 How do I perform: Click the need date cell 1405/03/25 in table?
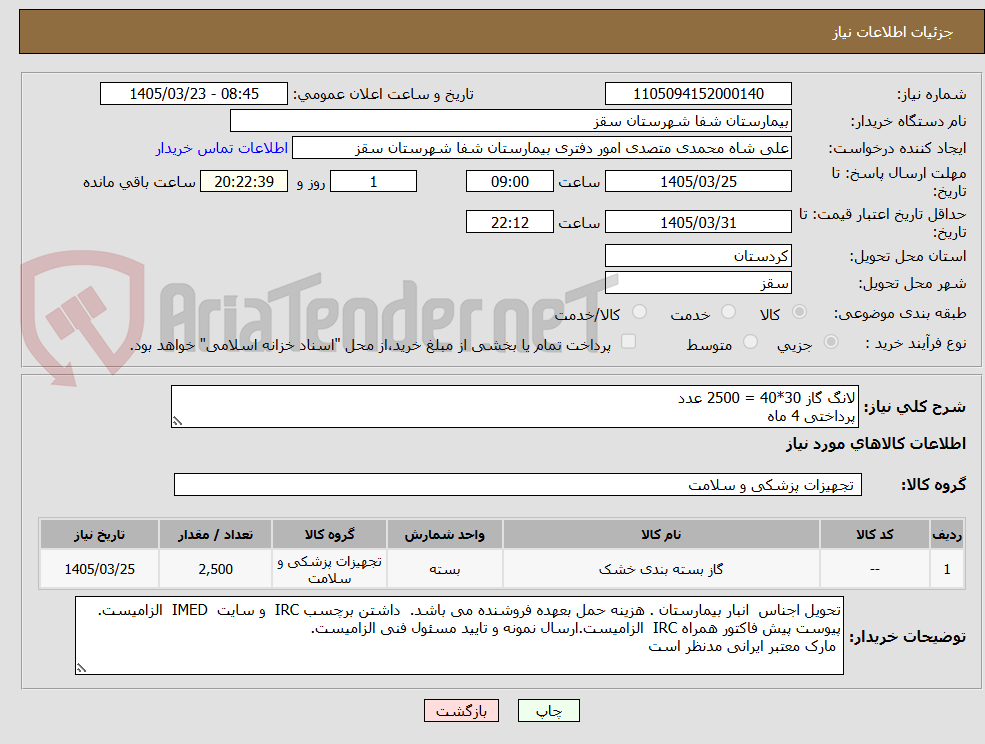(x=99, y=569)
